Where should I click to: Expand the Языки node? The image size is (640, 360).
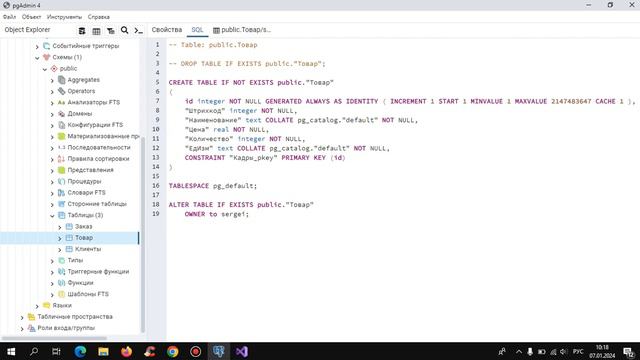coord(37,305)
